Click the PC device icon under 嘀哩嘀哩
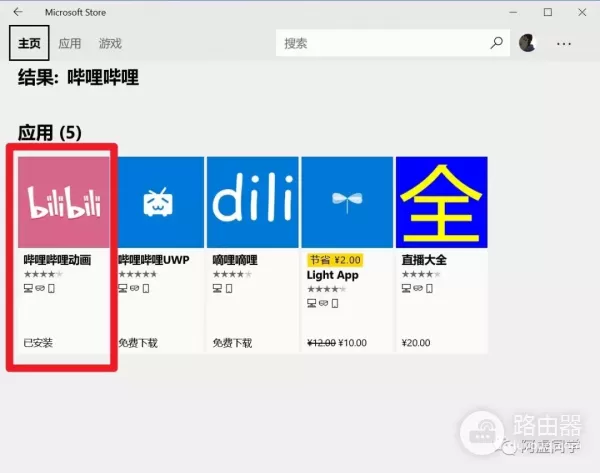 [x=217, y=288]
